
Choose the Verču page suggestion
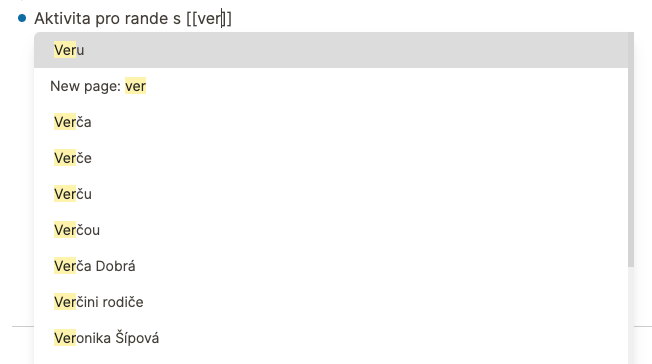(x=331, y=194)
